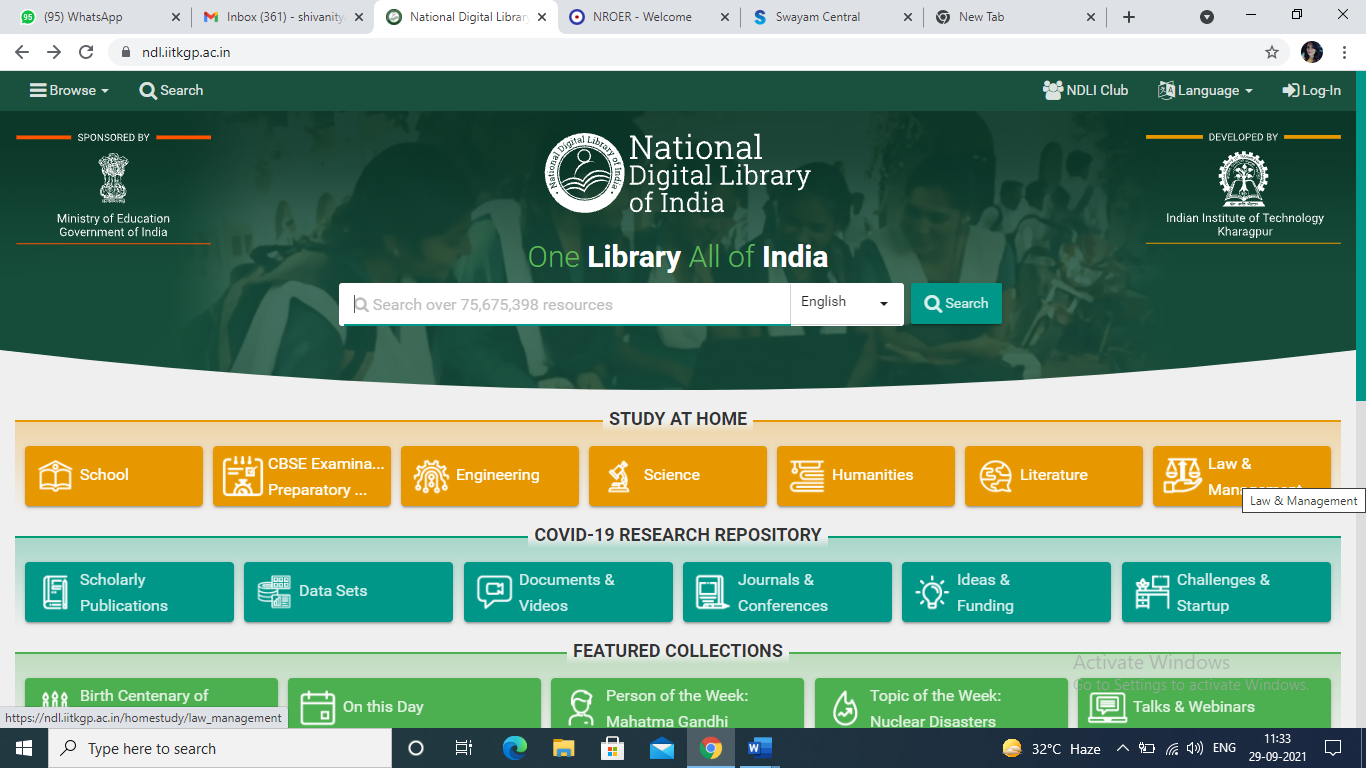This screenshot has width=1366, height=768.
Task: Expand the English search language dropdown
Action: coord(845,303)
